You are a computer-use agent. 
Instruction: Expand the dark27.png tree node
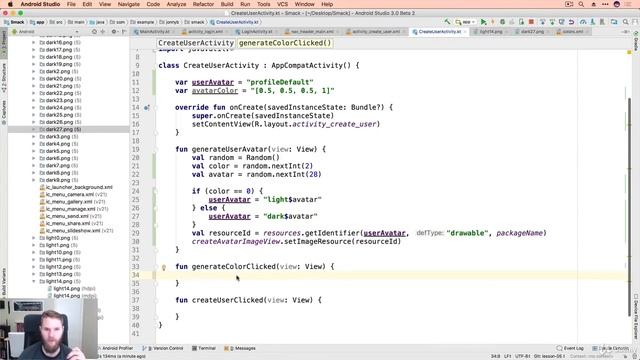click(34, 129)
